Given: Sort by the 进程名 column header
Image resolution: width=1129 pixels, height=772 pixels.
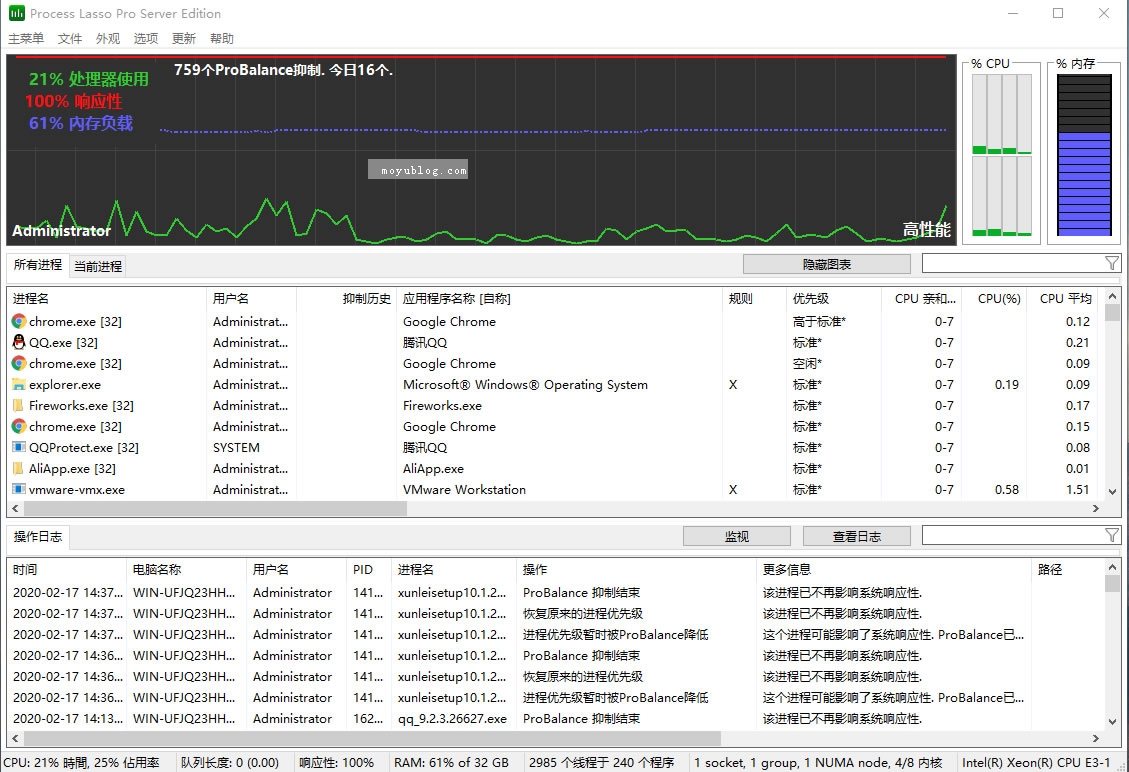Looking at the screenshot, I should point(107,298).
